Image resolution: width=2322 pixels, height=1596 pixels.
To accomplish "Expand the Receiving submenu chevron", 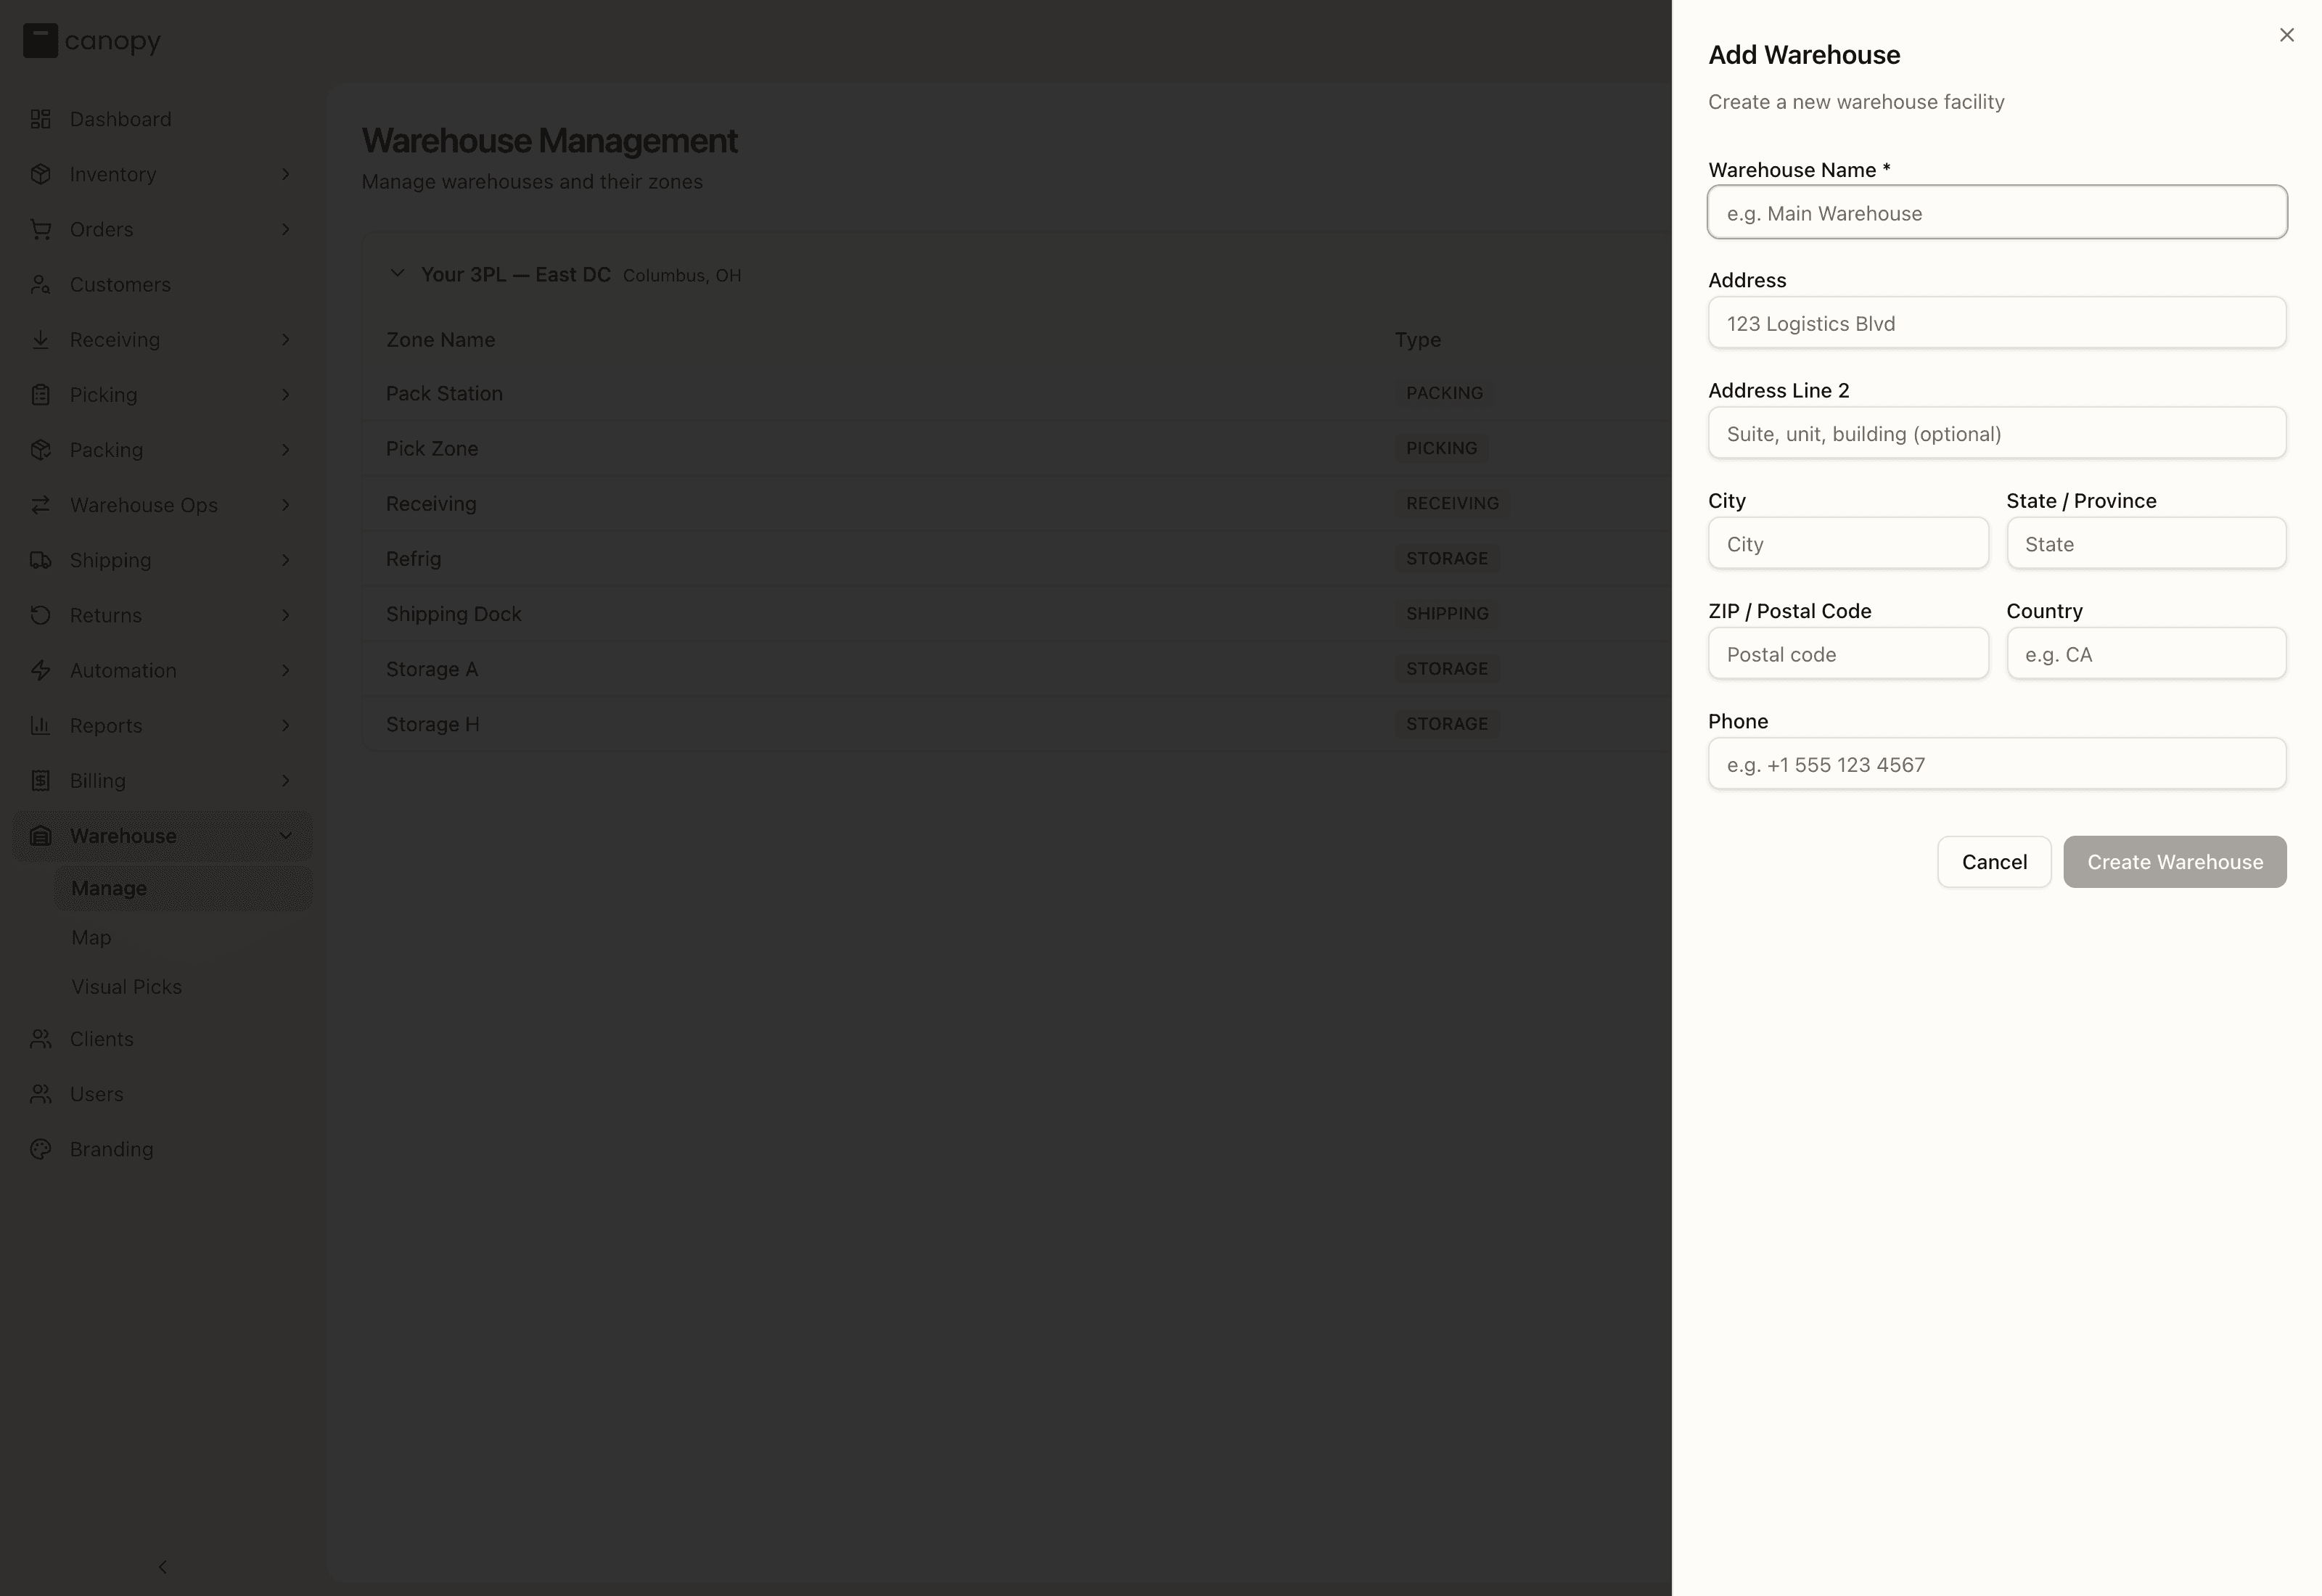I will [x=285, y=339].
